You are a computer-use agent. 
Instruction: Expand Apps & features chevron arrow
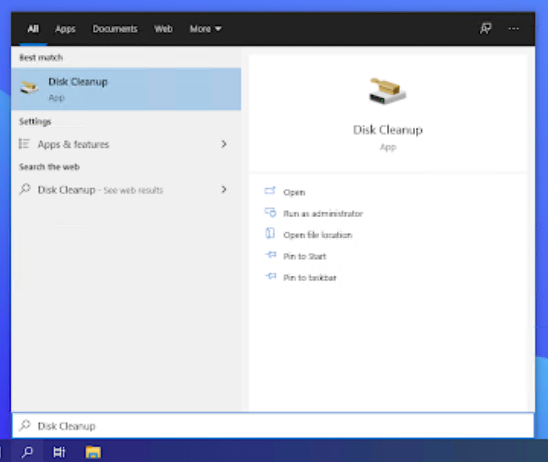[224, 144]
